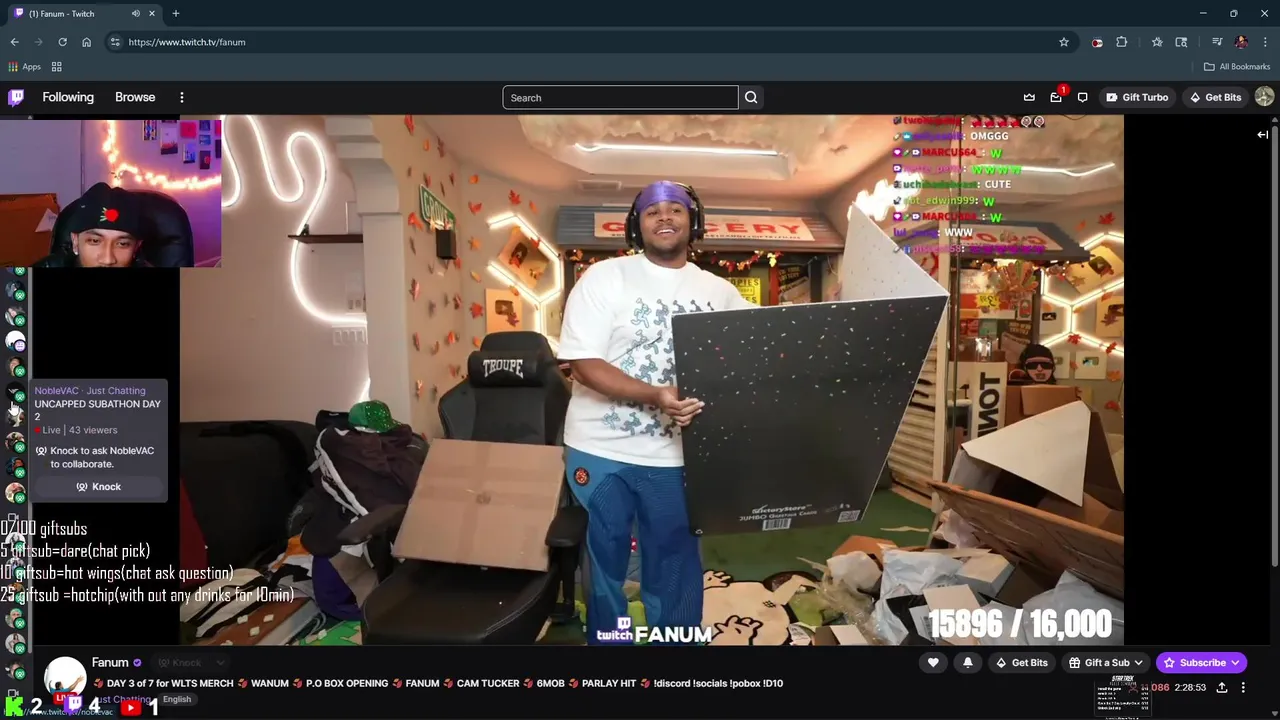1280x720 pixels.
Task: Click Get Bits in top navigation
Action: point(1215,97)
